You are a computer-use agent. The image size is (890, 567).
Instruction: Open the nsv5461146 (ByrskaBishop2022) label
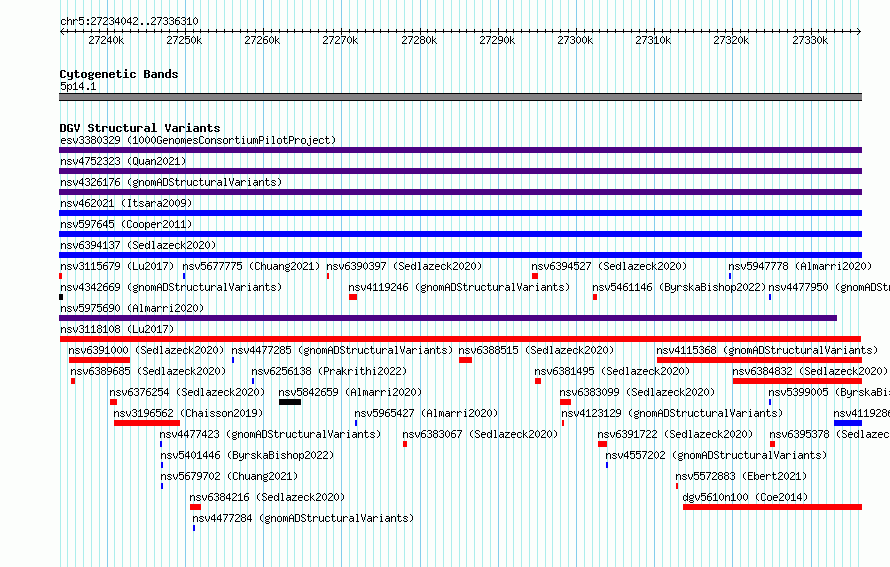tap(679, 287)
